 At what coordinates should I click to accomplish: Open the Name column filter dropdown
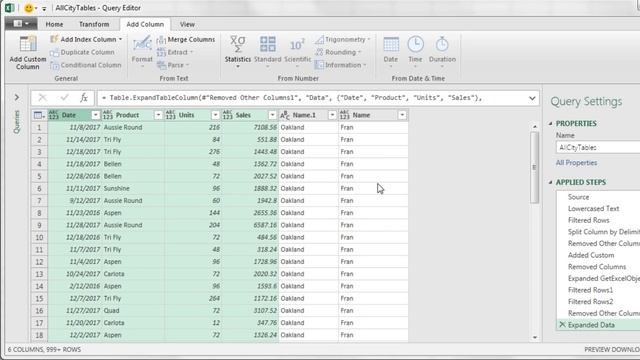coord(402,115)
